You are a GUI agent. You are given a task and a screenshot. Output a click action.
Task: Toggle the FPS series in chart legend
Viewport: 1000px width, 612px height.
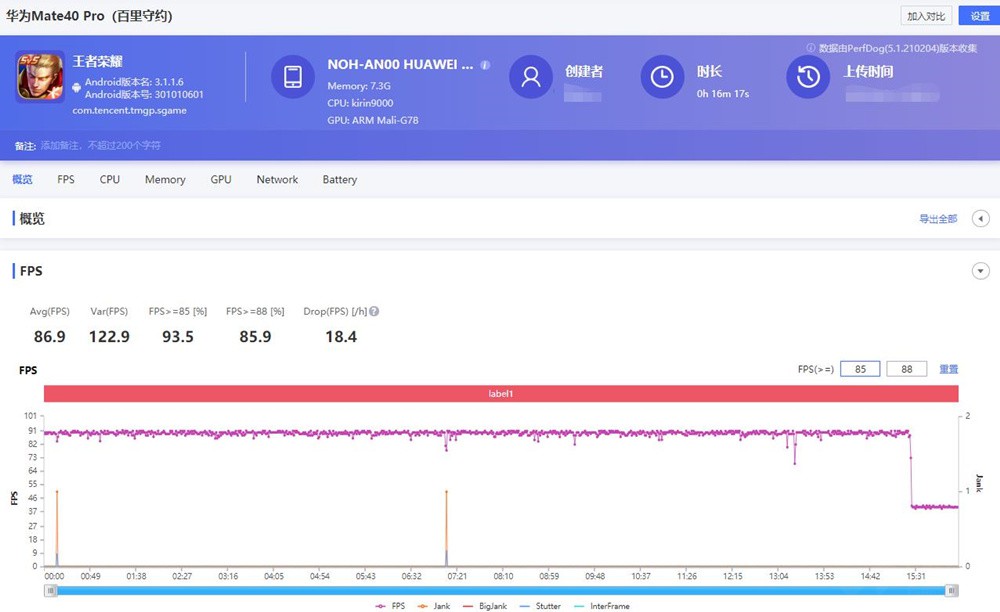pyautogui.click(x=390, y=606)
